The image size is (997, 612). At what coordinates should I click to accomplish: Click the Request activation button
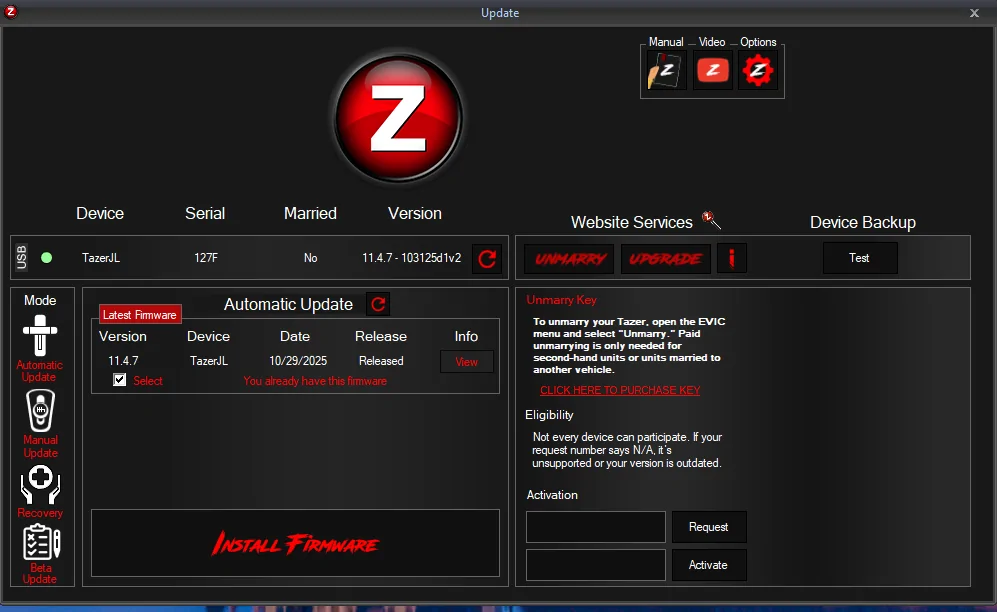(x=709, y=527)
